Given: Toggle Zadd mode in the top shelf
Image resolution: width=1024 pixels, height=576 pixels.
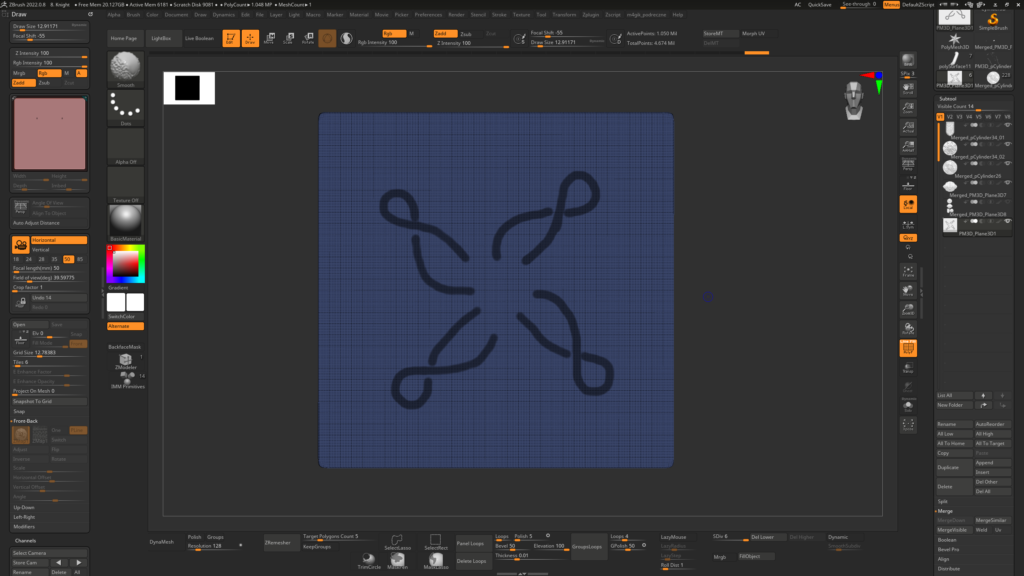Looking at the screenshot, I should tap(444, 33).
